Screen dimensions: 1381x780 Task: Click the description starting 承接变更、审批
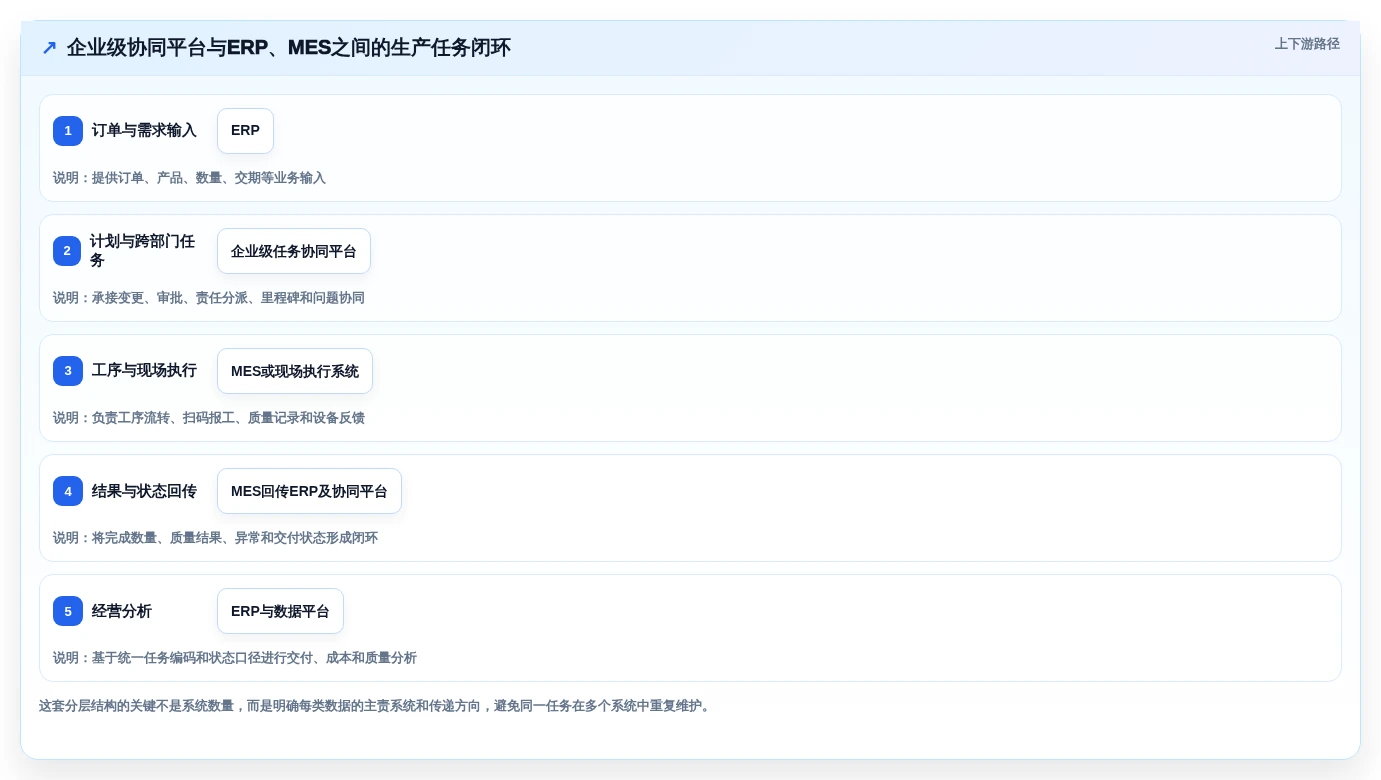pyautogui.click(x=209, y=298)
